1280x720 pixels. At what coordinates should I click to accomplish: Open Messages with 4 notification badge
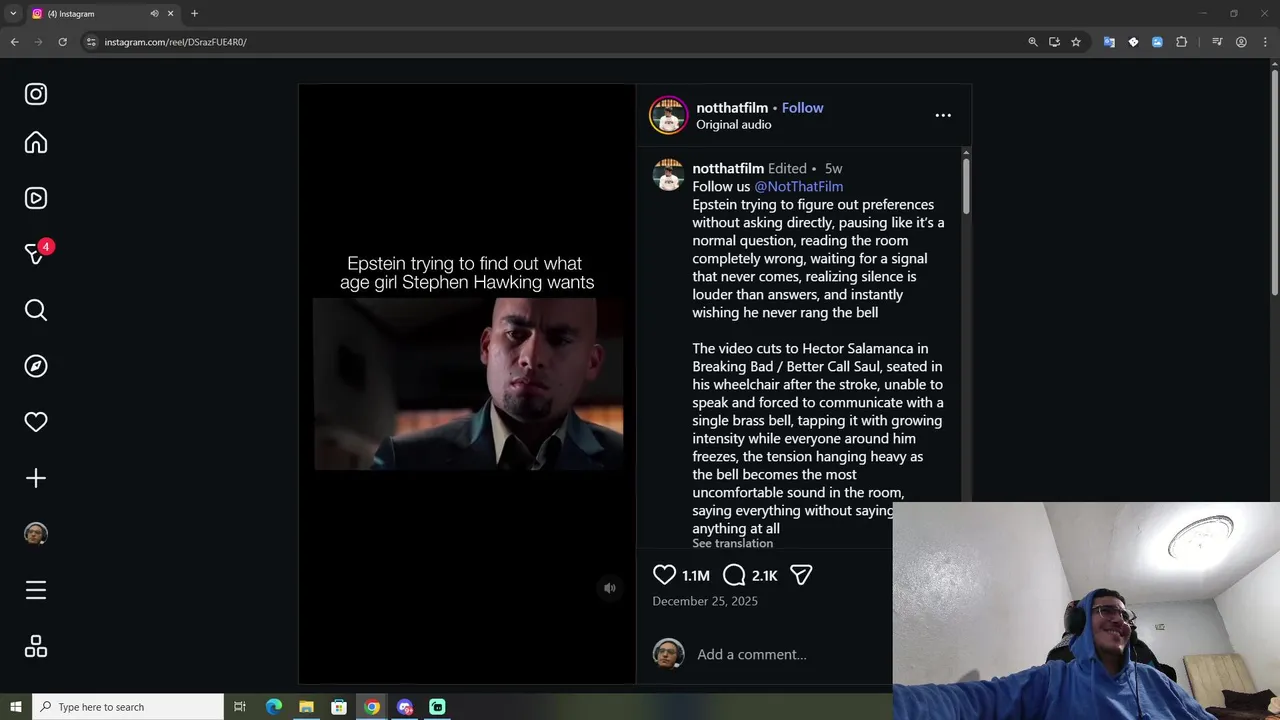click(36, 253)
